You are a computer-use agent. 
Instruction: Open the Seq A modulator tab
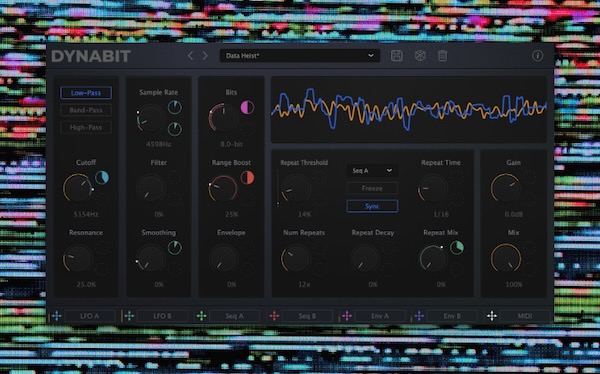click(x=235, y=316)
